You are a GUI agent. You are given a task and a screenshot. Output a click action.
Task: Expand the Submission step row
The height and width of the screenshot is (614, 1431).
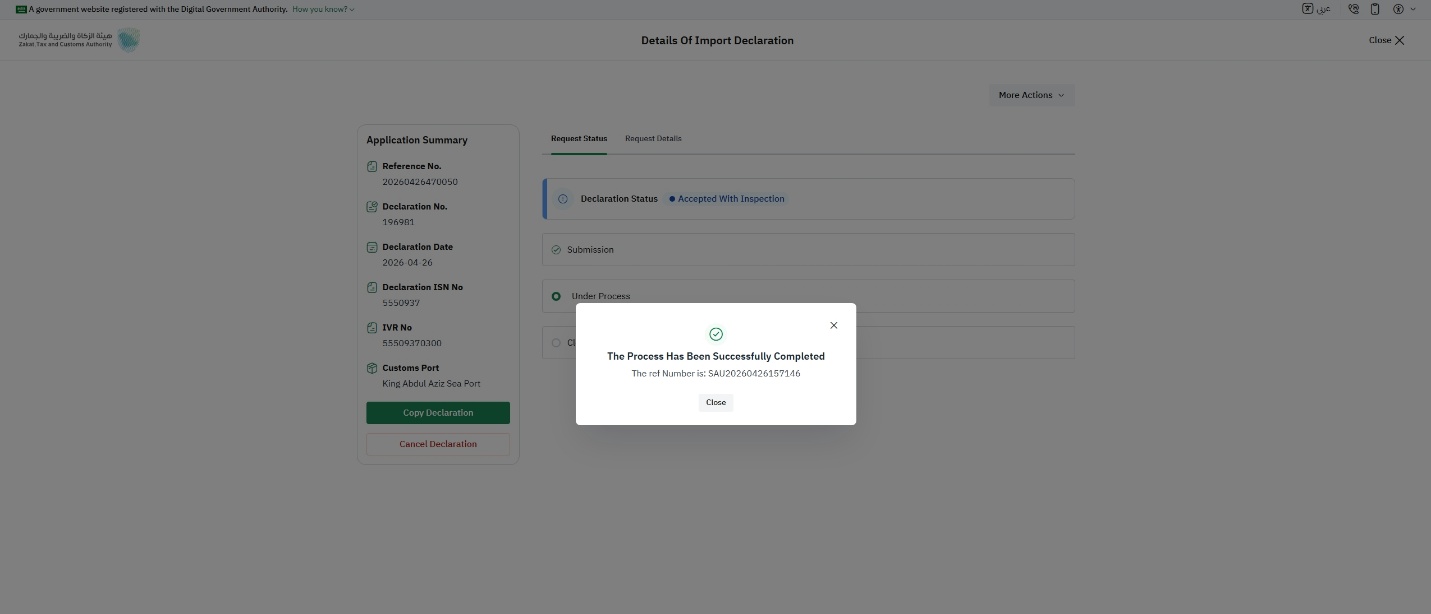(808, 250)
